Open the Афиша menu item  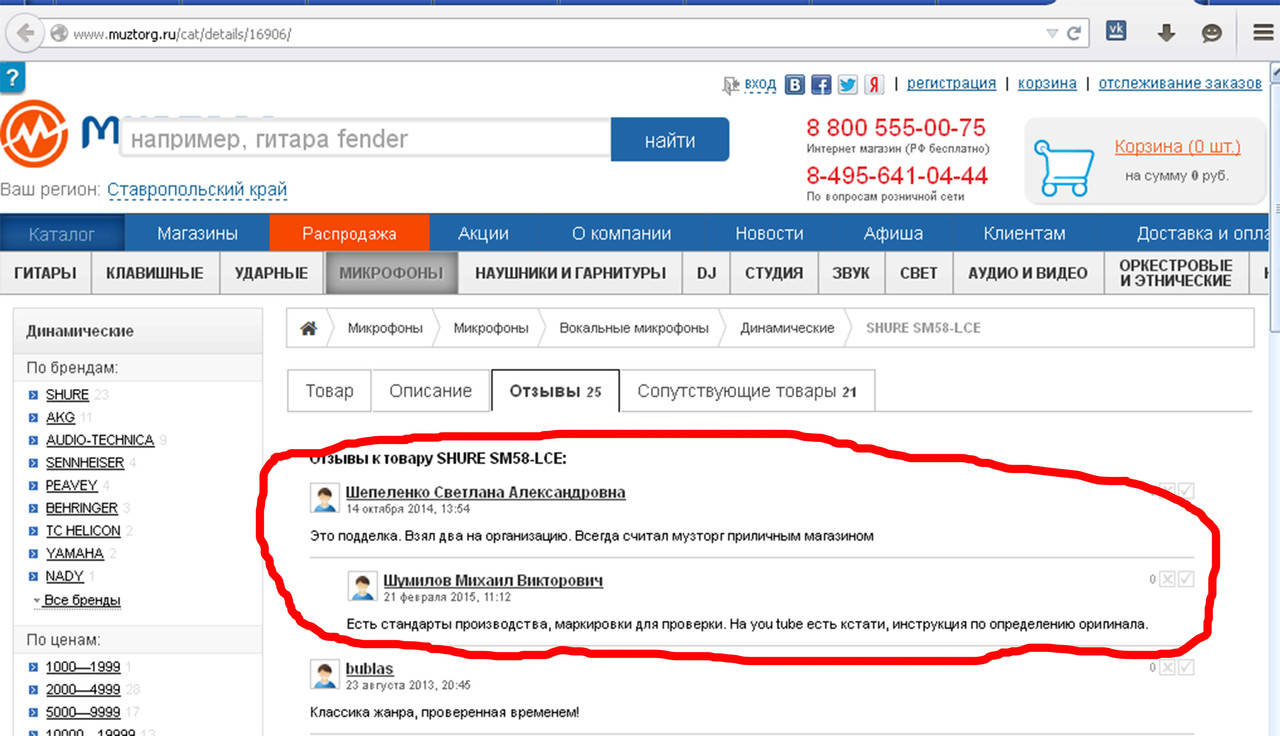tap(893, 234)
